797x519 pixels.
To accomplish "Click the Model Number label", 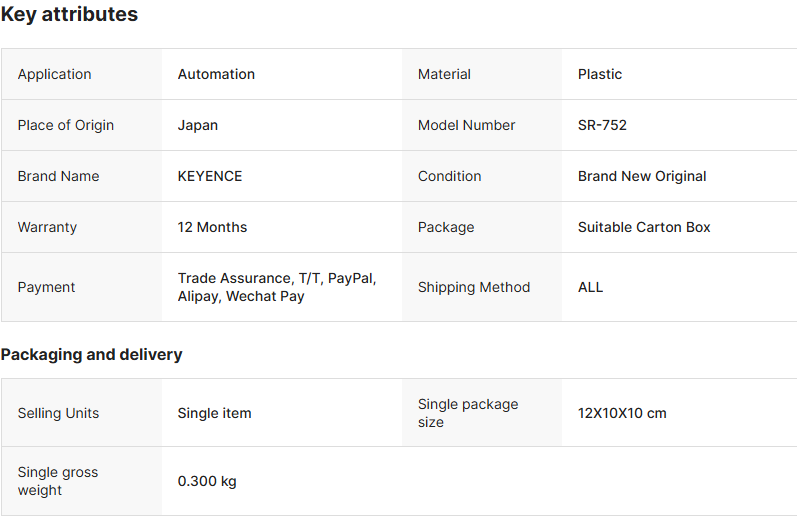I will click(467, 125).
